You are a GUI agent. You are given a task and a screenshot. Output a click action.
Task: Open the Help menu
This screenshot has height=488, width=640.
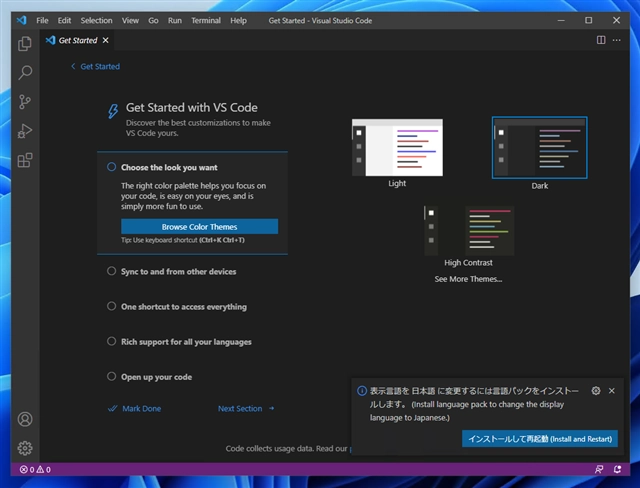click(x=238, y=20)
